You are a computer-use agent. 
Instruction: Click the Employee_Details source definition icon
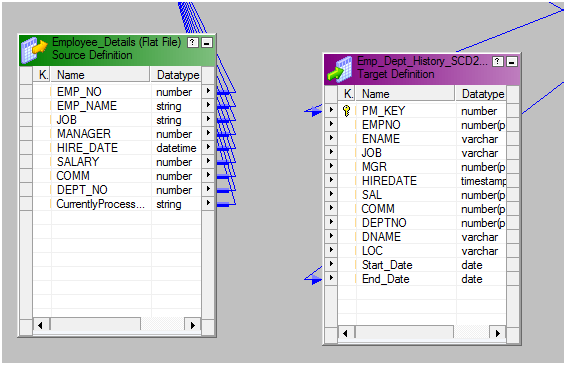[x=34, y=50]
